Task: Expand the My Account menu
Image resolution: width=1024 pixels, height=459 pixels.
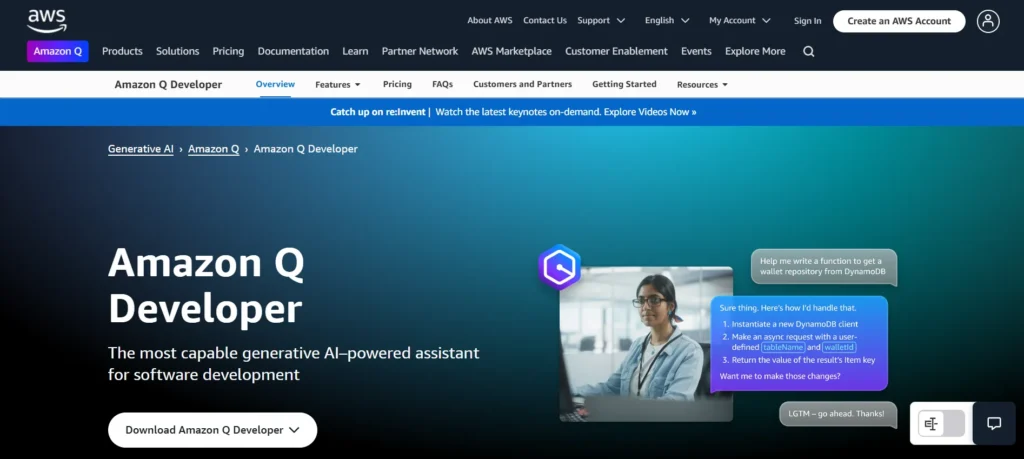Action: point(739,21)
